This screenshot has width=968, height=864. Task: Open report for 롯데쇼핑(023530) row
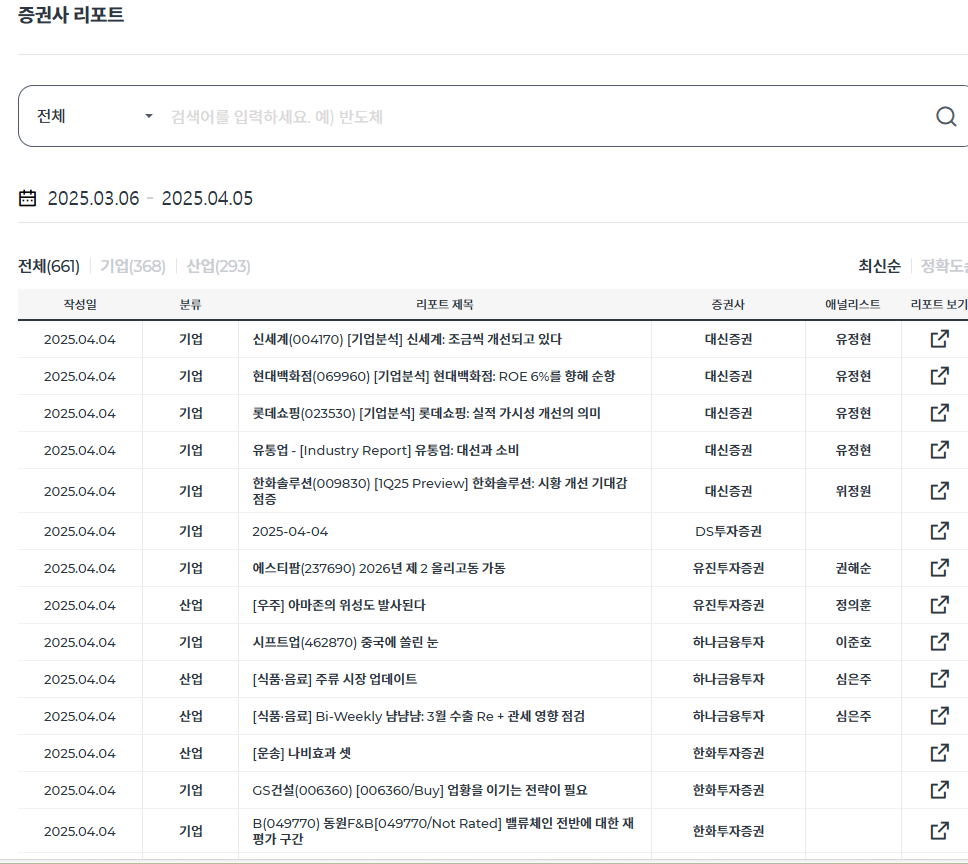coord(940,413)
